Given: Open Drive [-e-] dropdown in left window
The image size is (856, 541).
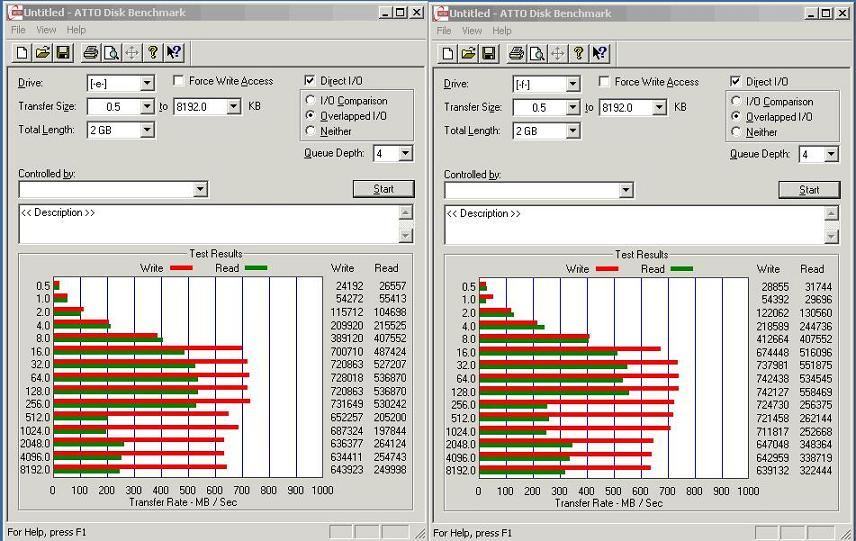Looking at the screenshot, I should 147,84.
